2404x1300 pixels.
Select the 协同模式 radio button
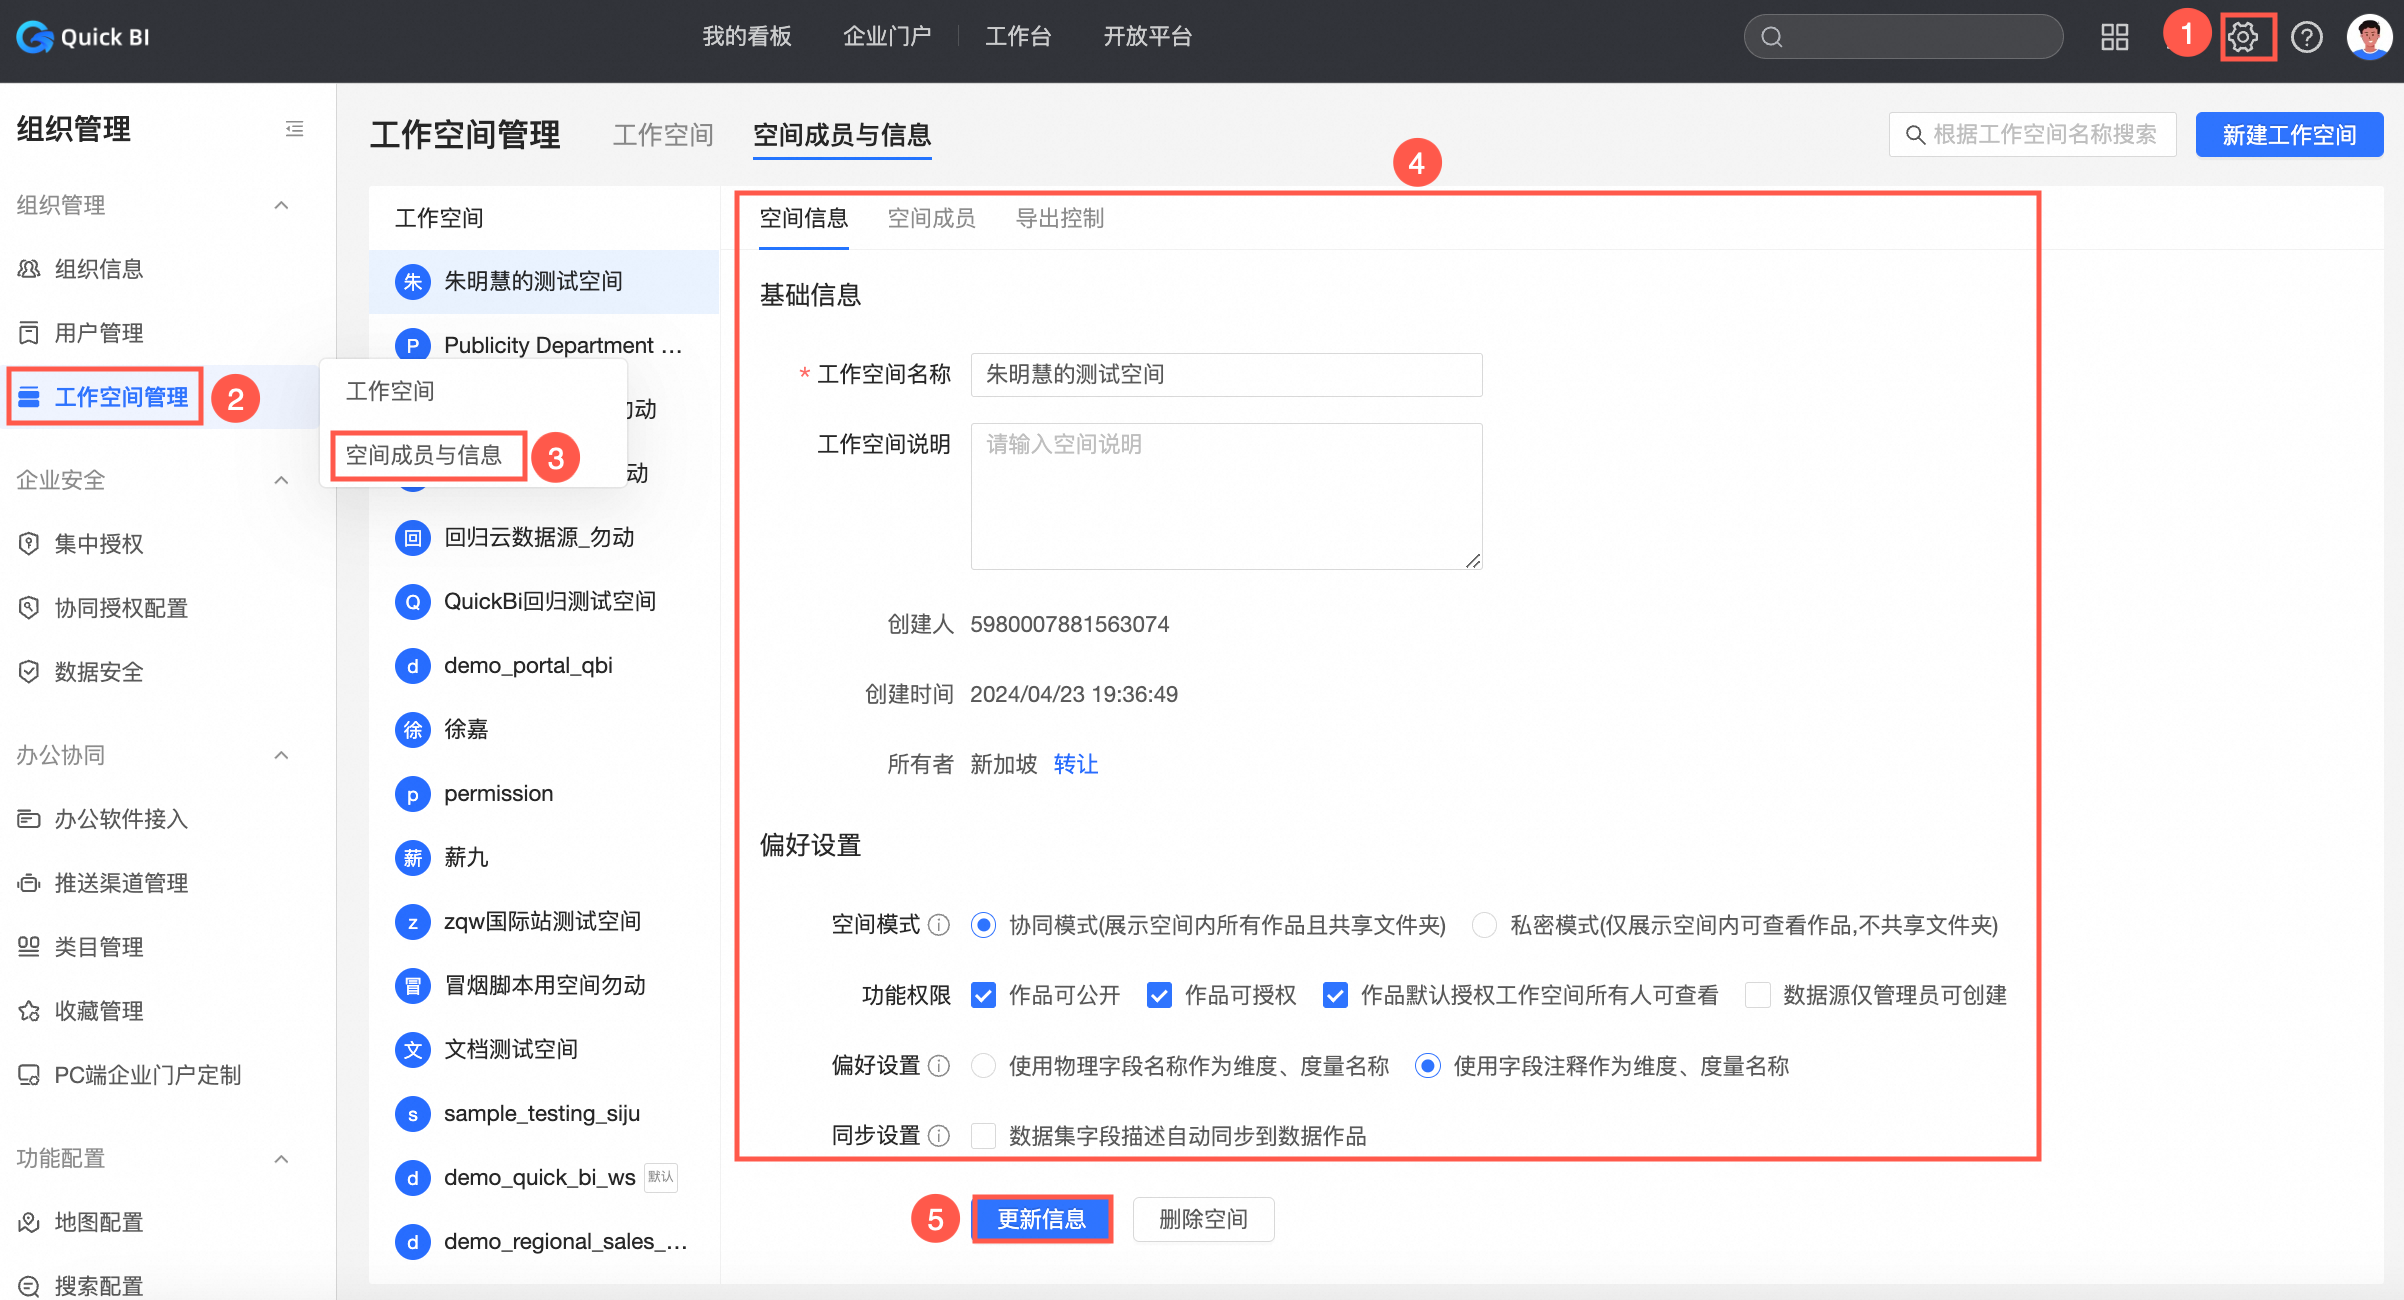[983, 925]
